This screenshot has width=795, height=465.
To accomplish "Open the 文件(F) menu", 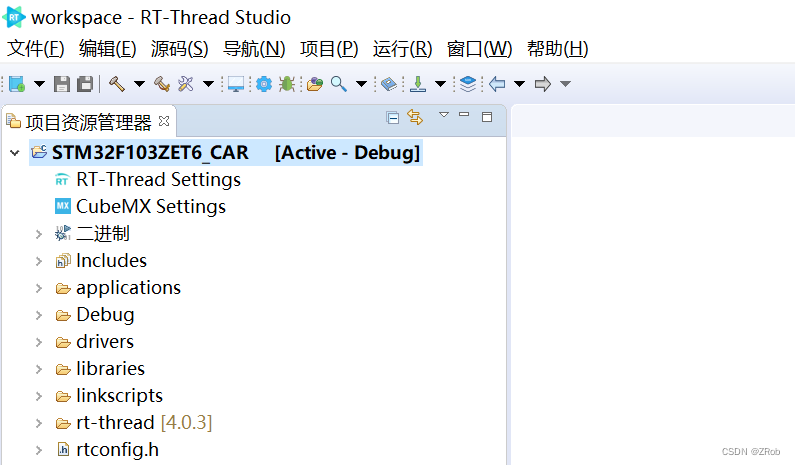I will (35, 49).
